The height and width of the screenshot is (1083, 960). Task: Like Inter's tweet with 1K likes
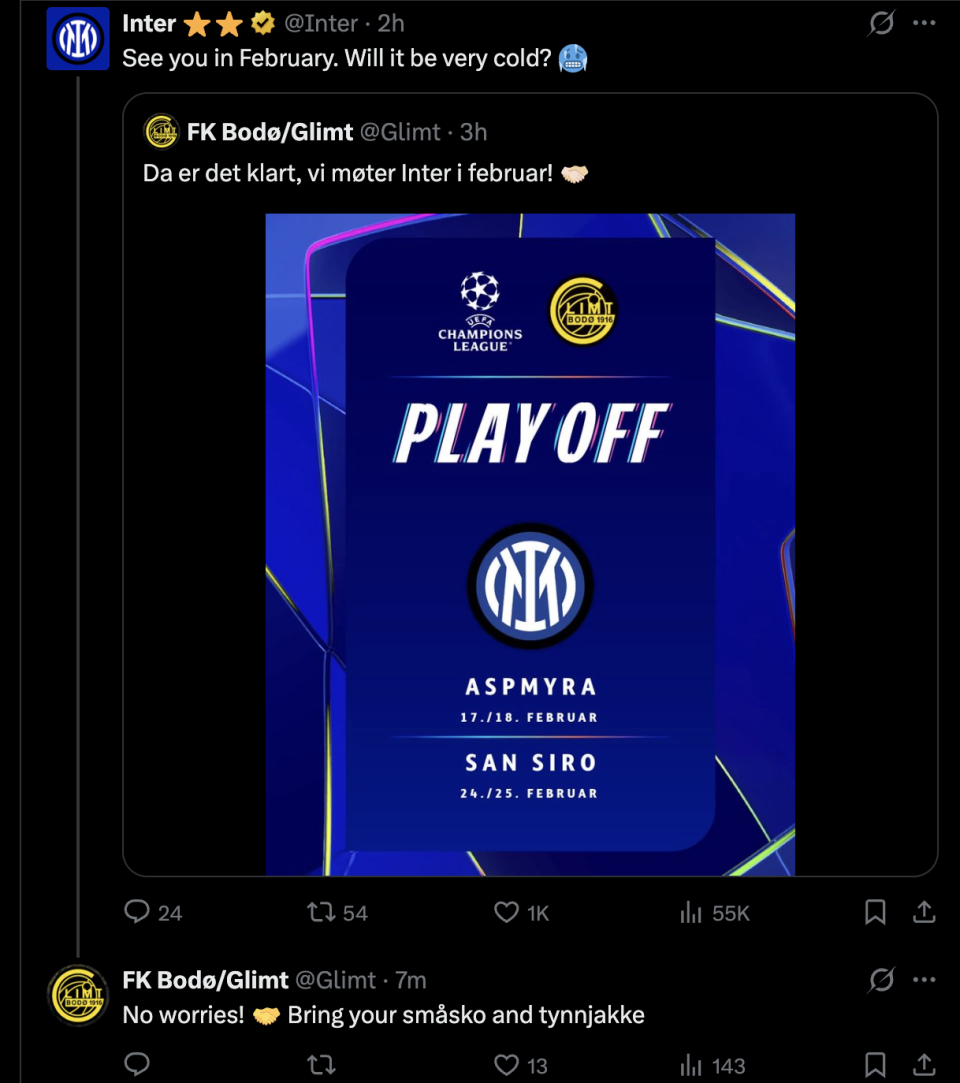(507, 912)
